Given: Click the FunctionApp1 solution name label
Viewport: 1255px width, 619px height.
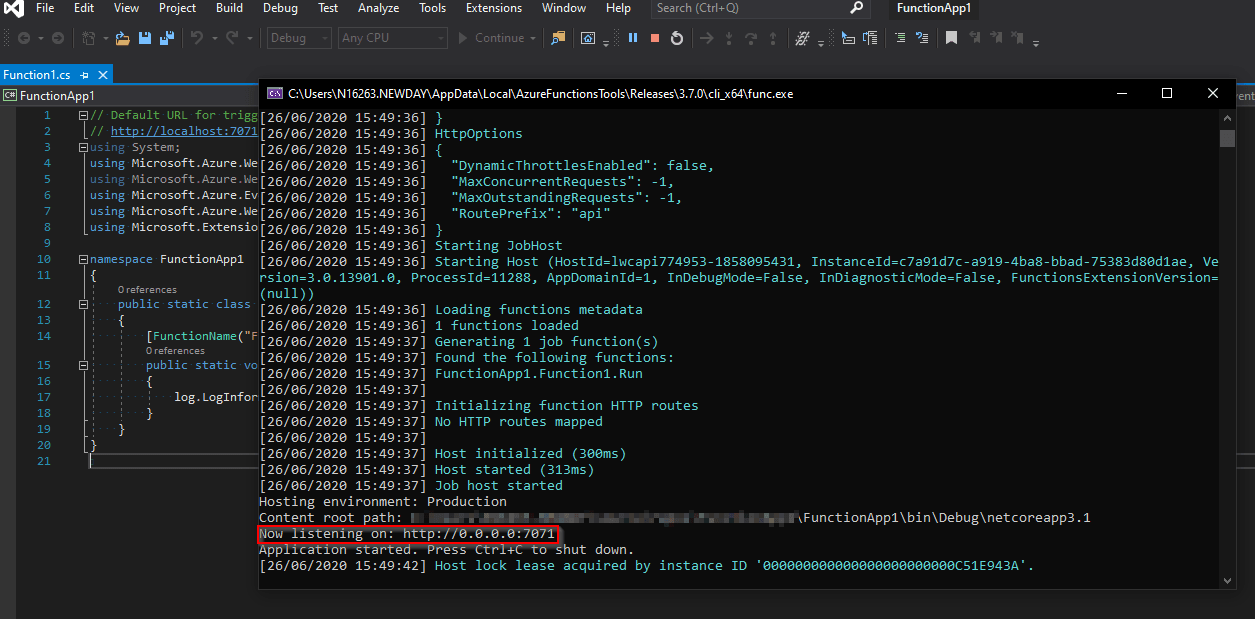Looking at the screenshot, I should [x=935, y=8].
